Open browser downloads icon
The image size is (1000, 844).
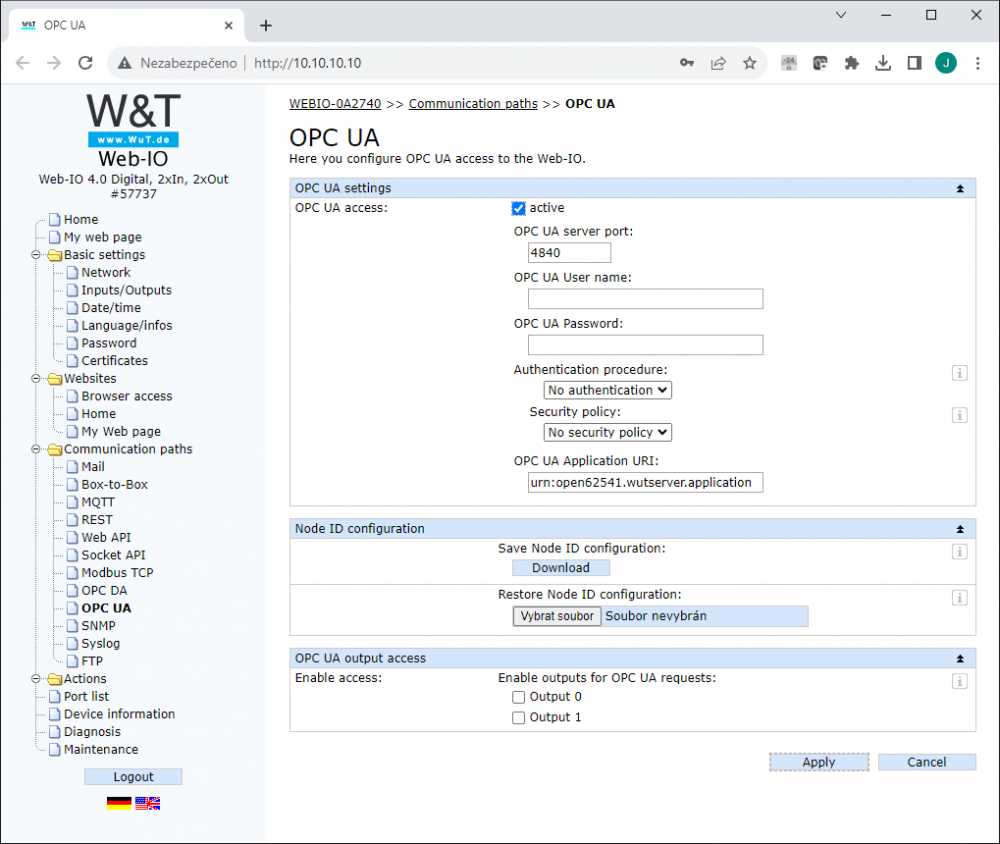pos(883,63)
